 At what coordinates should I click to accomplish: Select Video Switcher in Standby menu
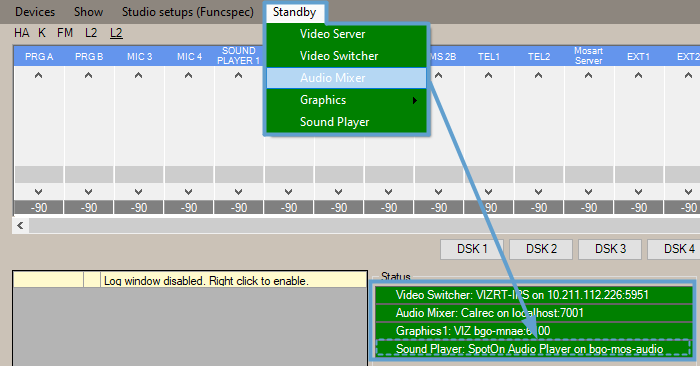click(346, 56)
